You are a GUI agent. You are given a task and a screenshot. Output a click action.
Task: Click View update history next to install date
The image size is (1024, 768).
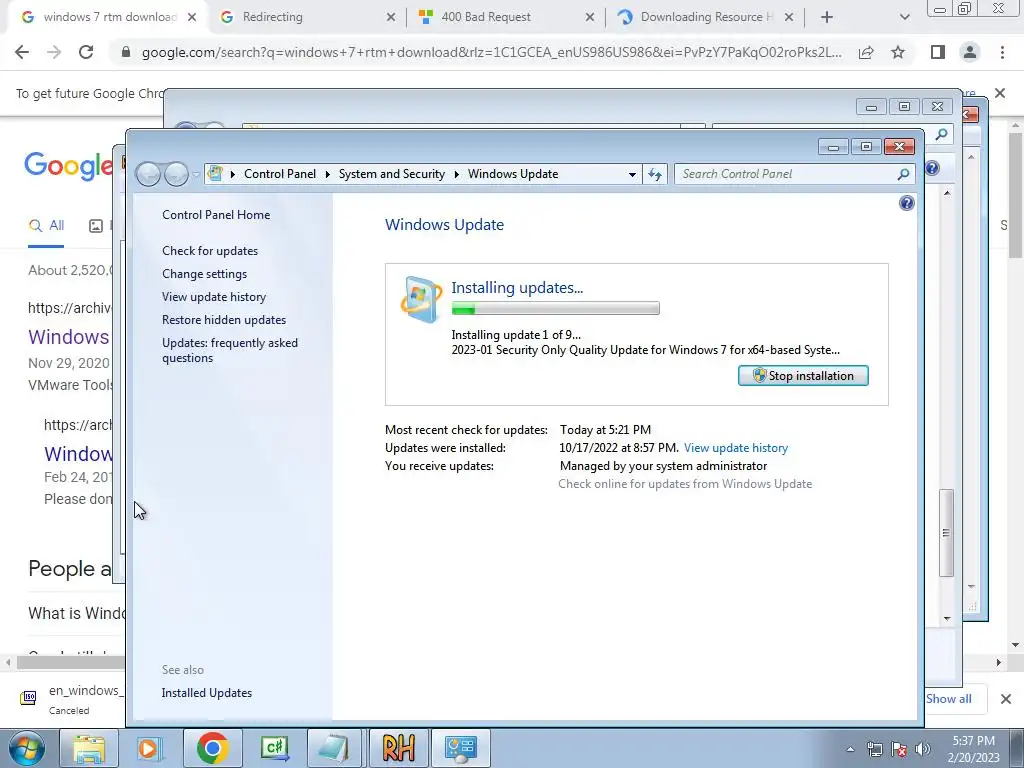tap(736, 448)
